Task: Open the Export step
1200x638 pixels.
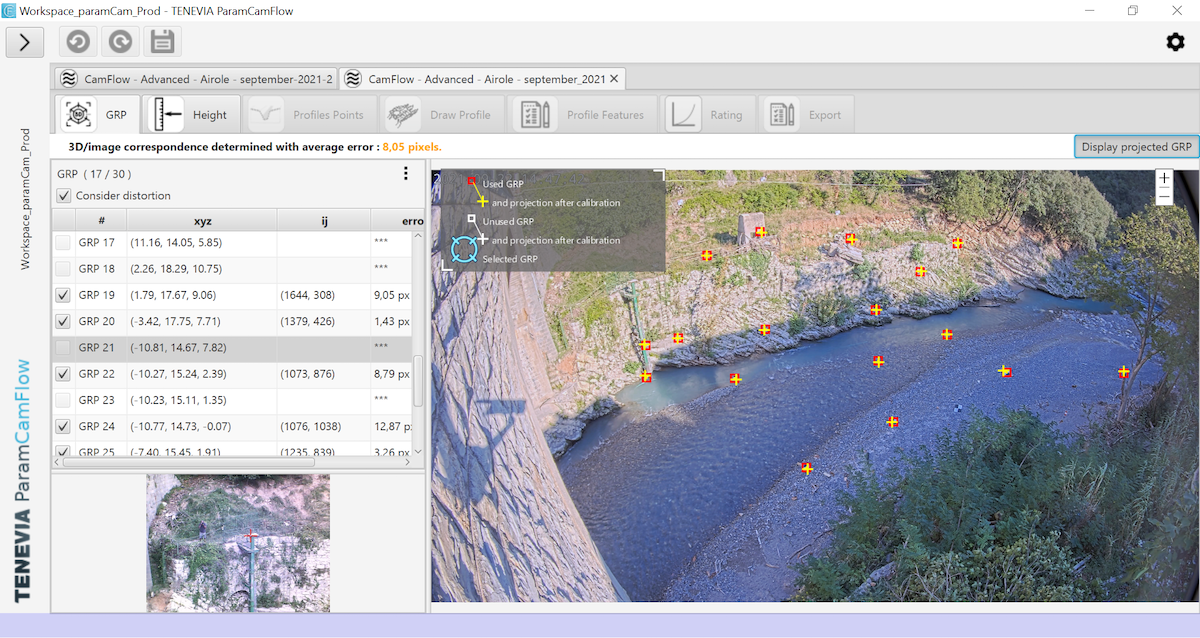Action: 807,115
